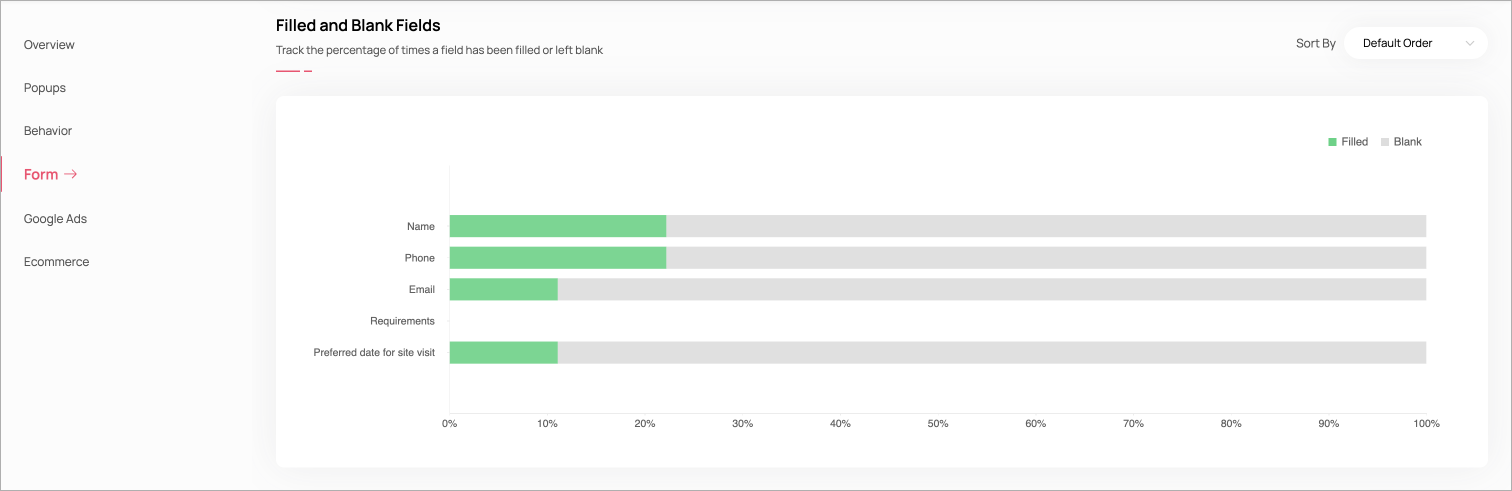Click the green Filled legend swatch

pyautogui.click(x=1332, y=142)
